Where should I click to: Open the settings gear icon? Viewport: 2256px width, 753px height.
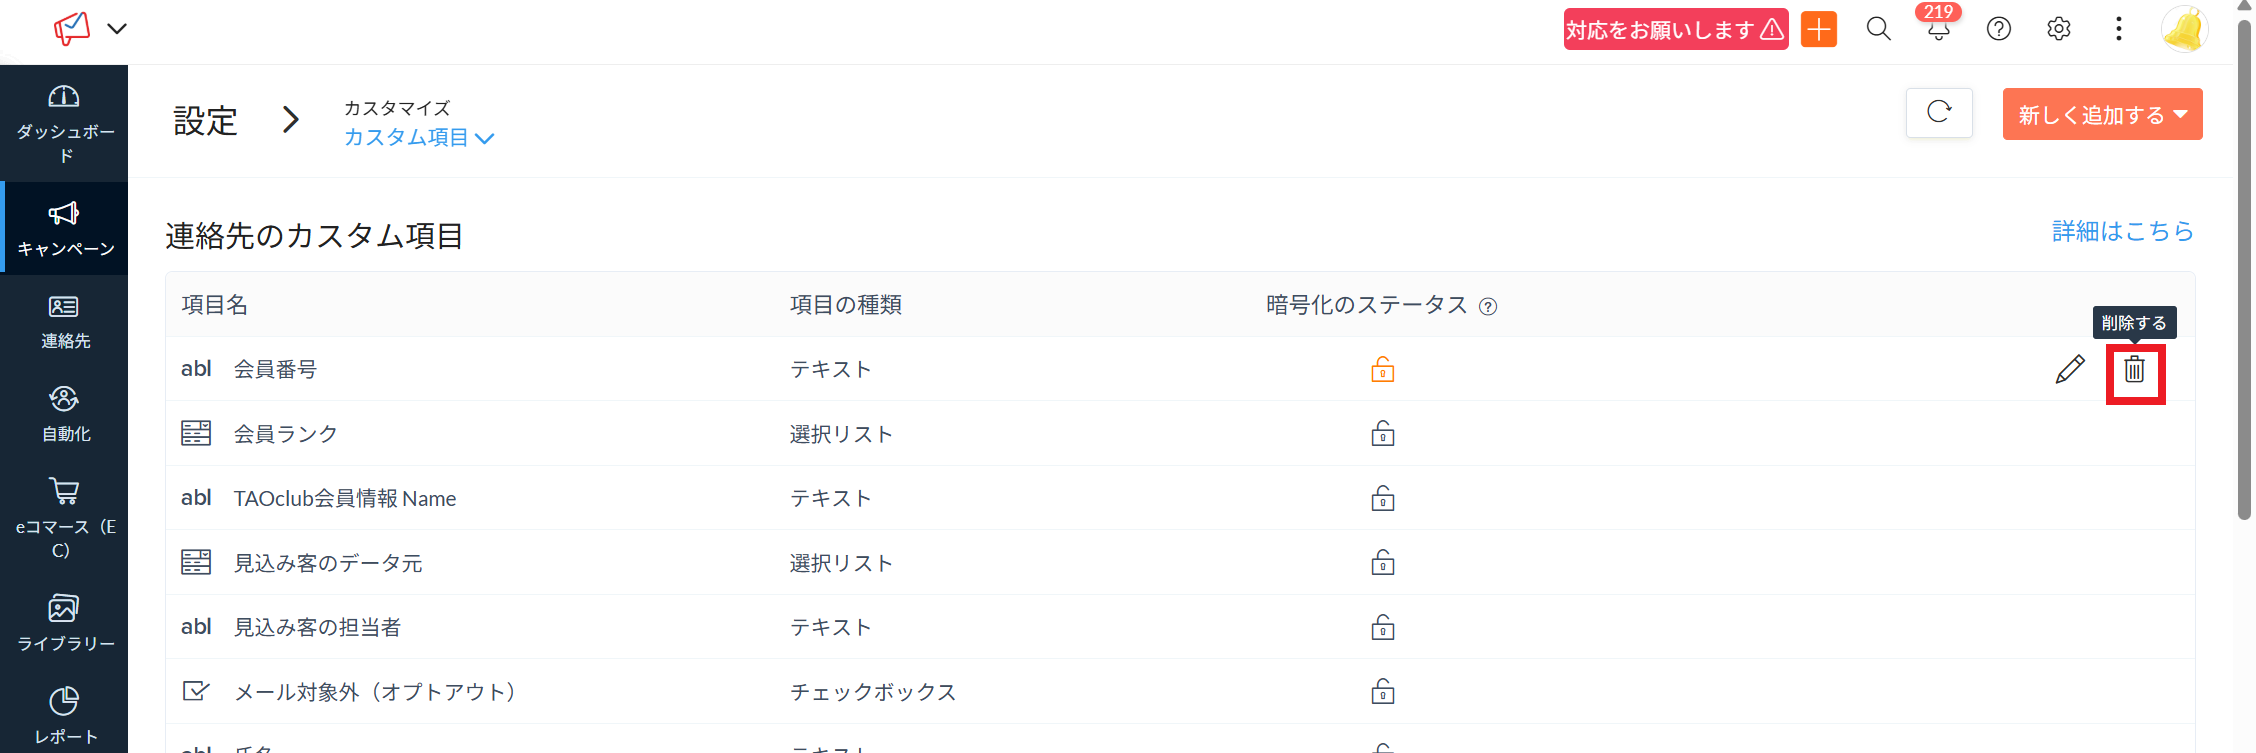pyautogui.click(x=2058, y=29)
